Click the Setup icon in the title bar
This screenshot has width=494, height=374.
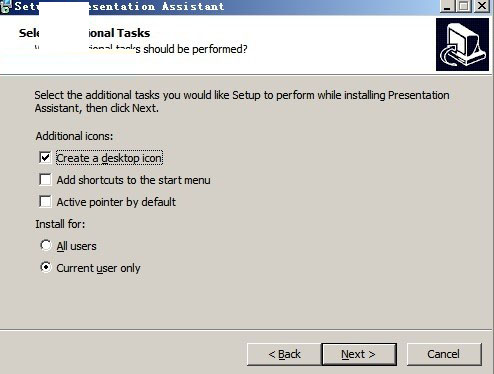[6, 6]
